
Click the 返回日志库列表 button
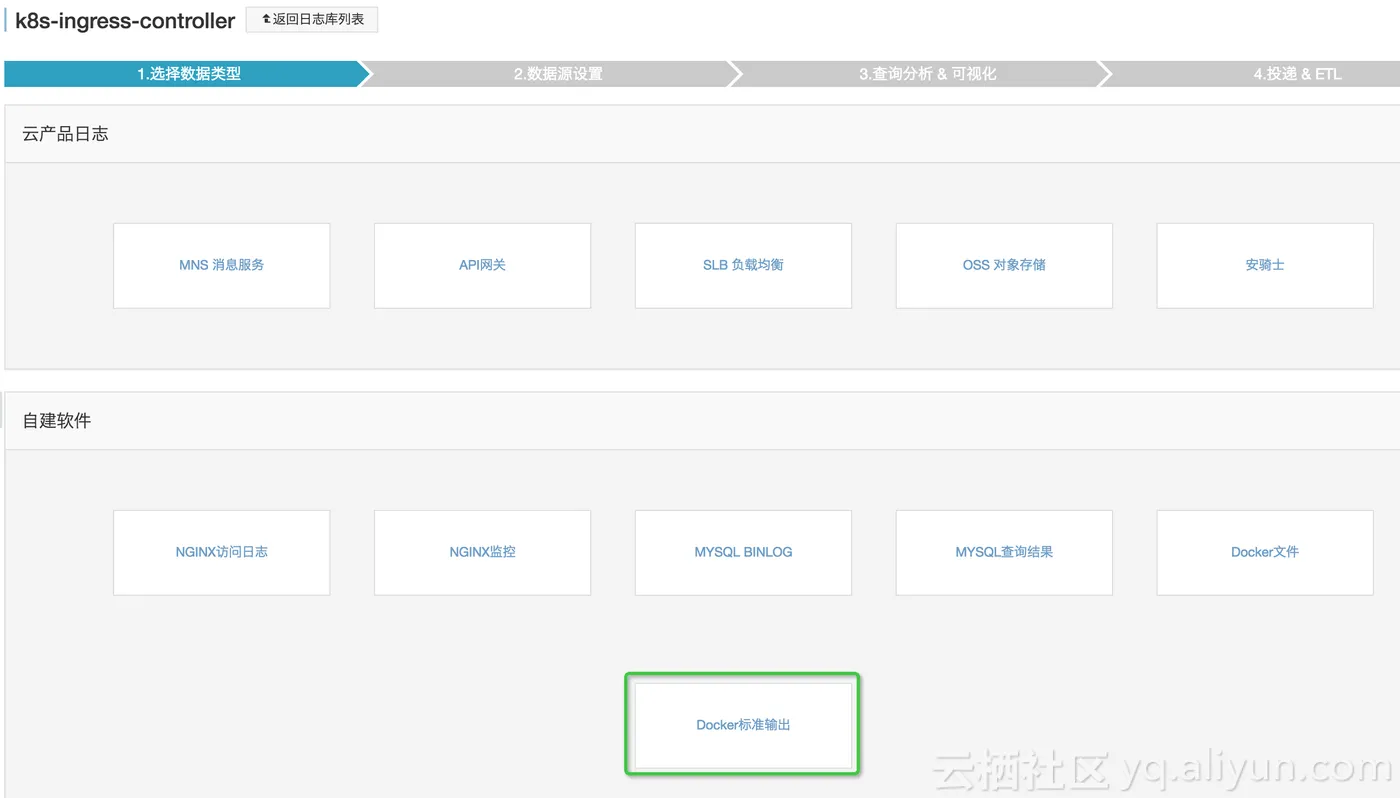click(312, 19)
